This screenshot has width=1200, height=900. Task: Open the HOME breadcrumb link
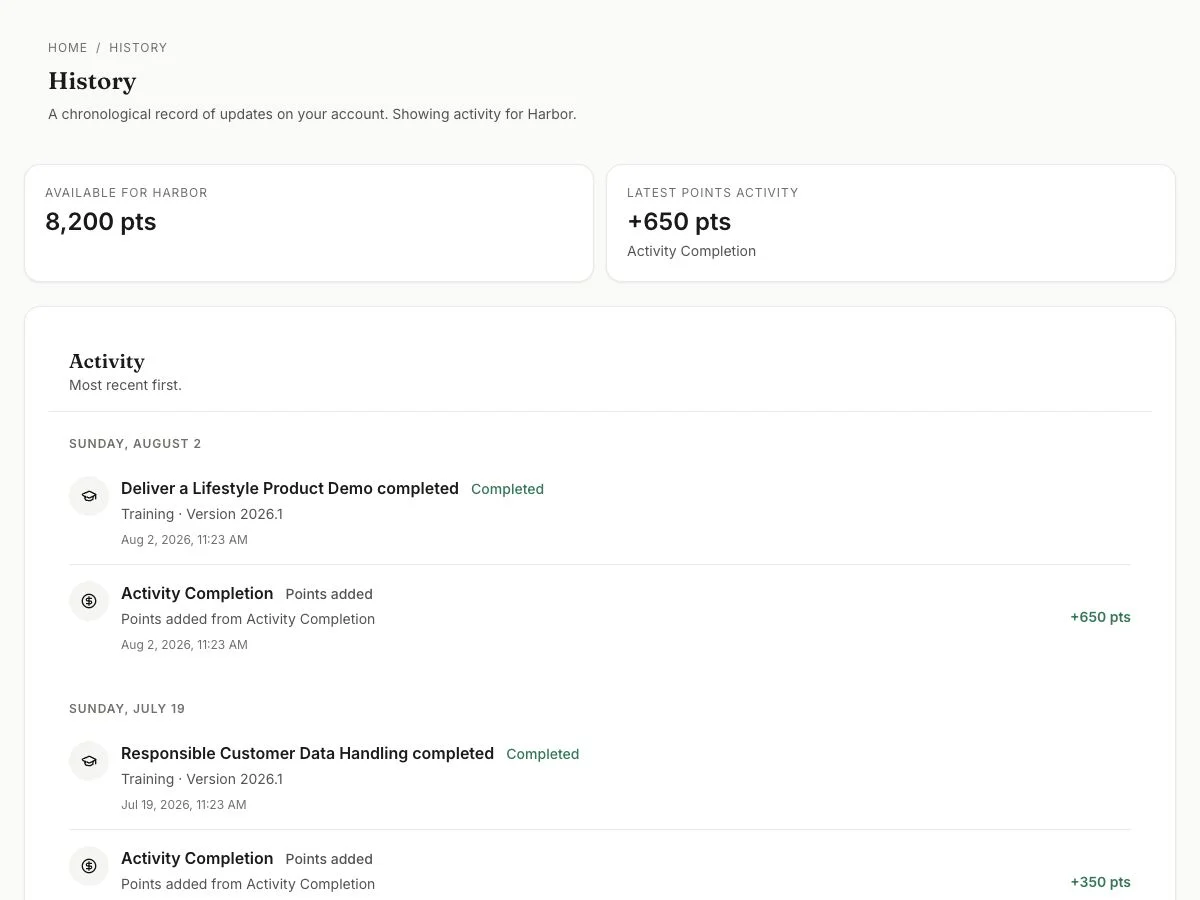click(x=68, y=48)
